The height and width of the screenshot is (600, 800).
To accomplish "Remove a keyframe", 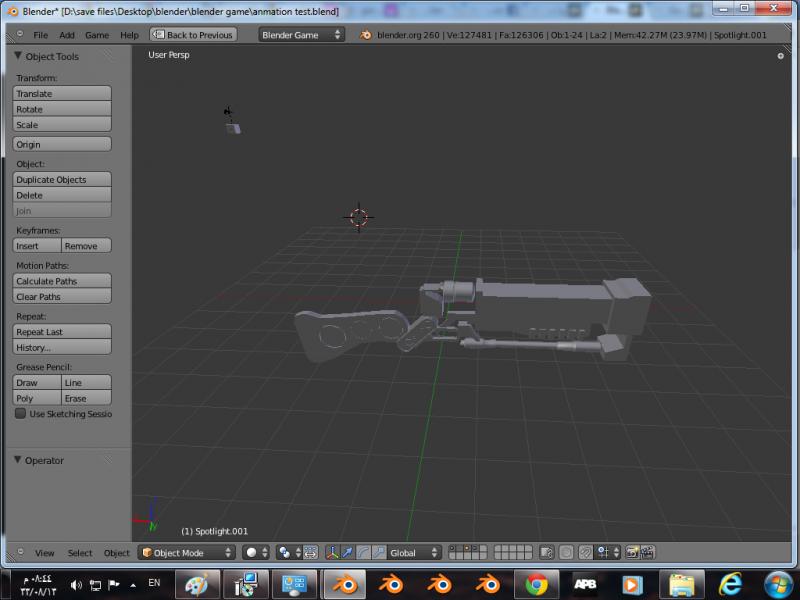I will [86, 246].
